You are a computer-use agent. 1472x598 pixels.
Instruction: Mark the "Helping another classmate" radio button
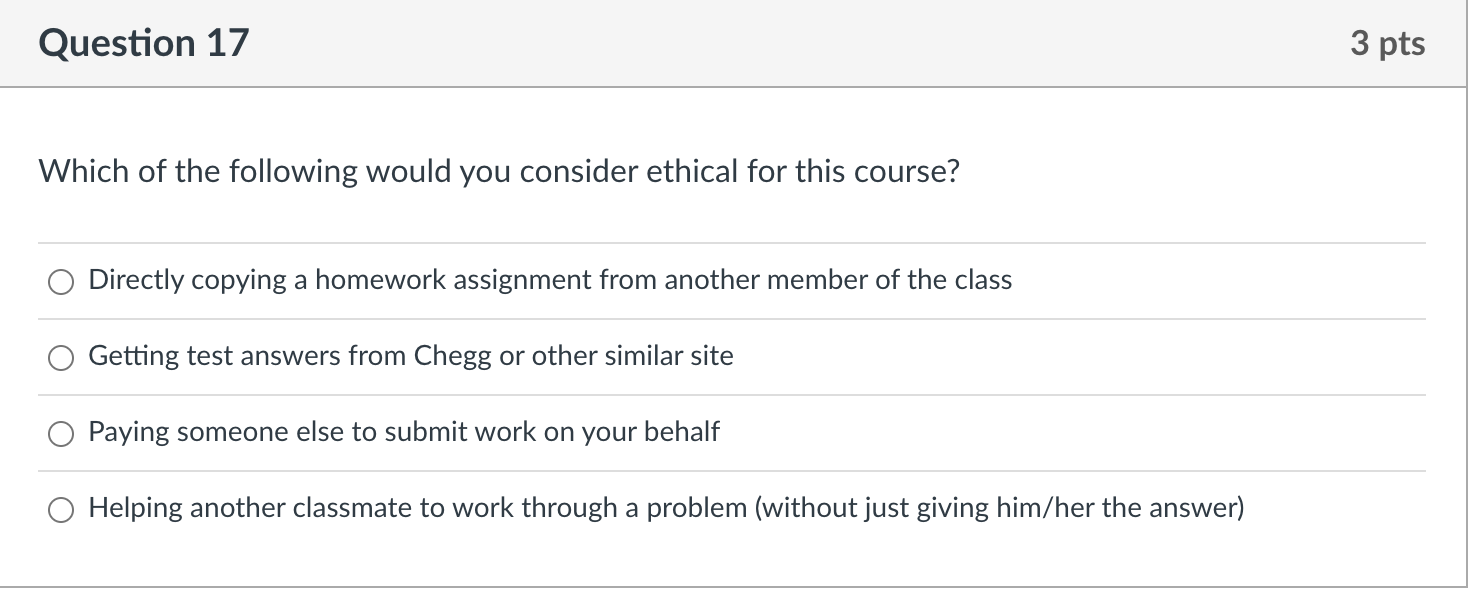[x=61, y=509]
